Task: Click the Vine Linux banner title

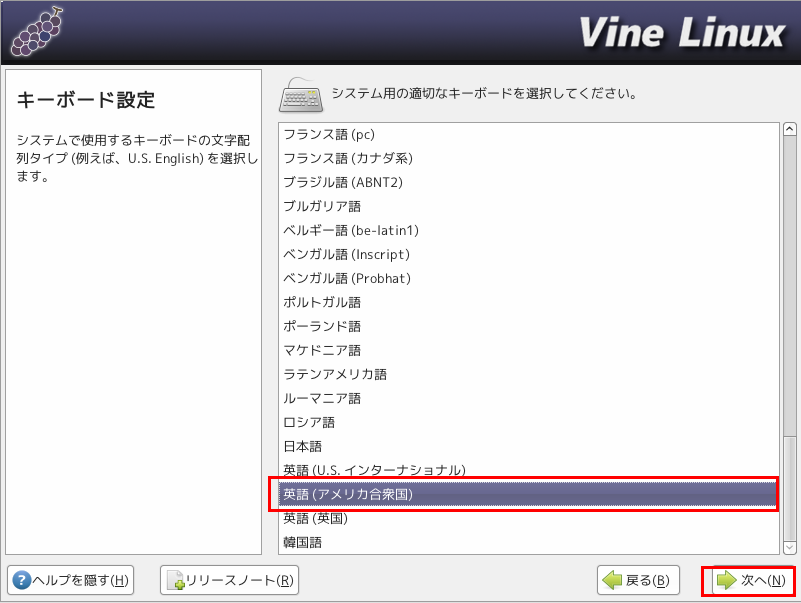Action: (x=682, y=33)
